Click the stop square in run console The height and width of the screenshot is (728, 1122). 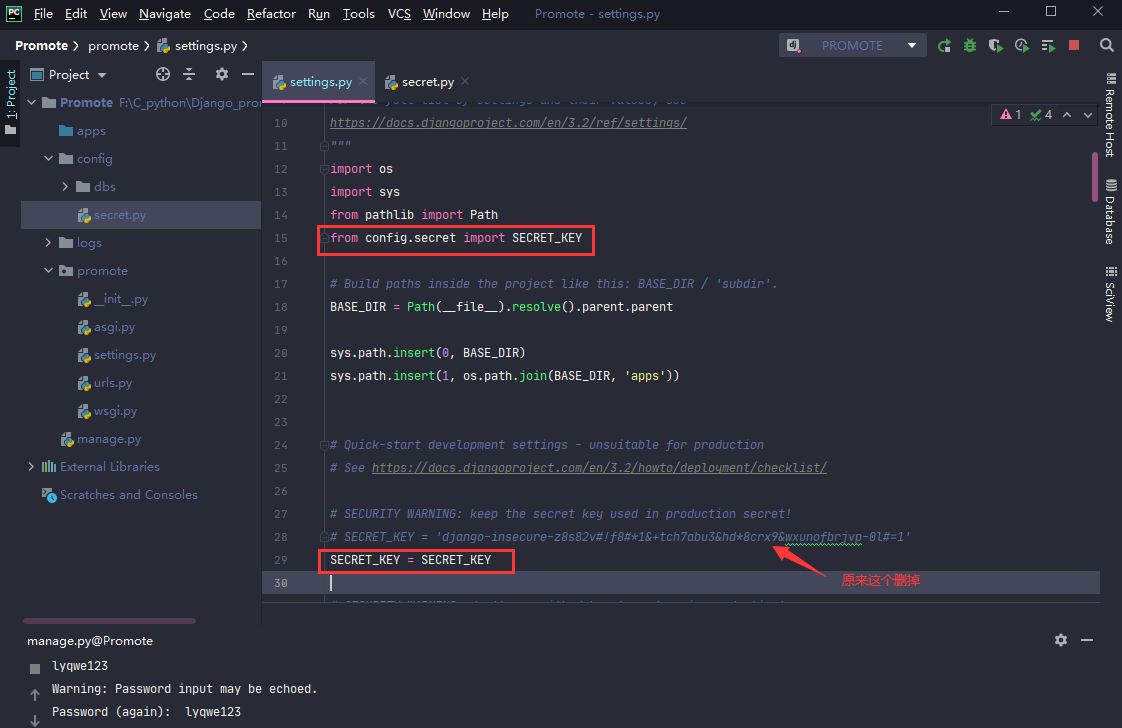click(34, 669)
